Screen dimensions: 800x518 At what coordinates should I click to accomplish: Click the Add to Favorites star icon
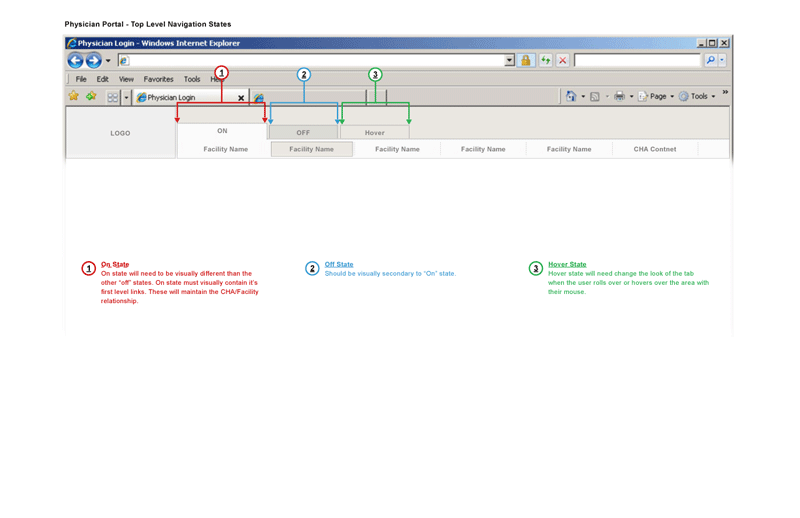tap(91, 96)
